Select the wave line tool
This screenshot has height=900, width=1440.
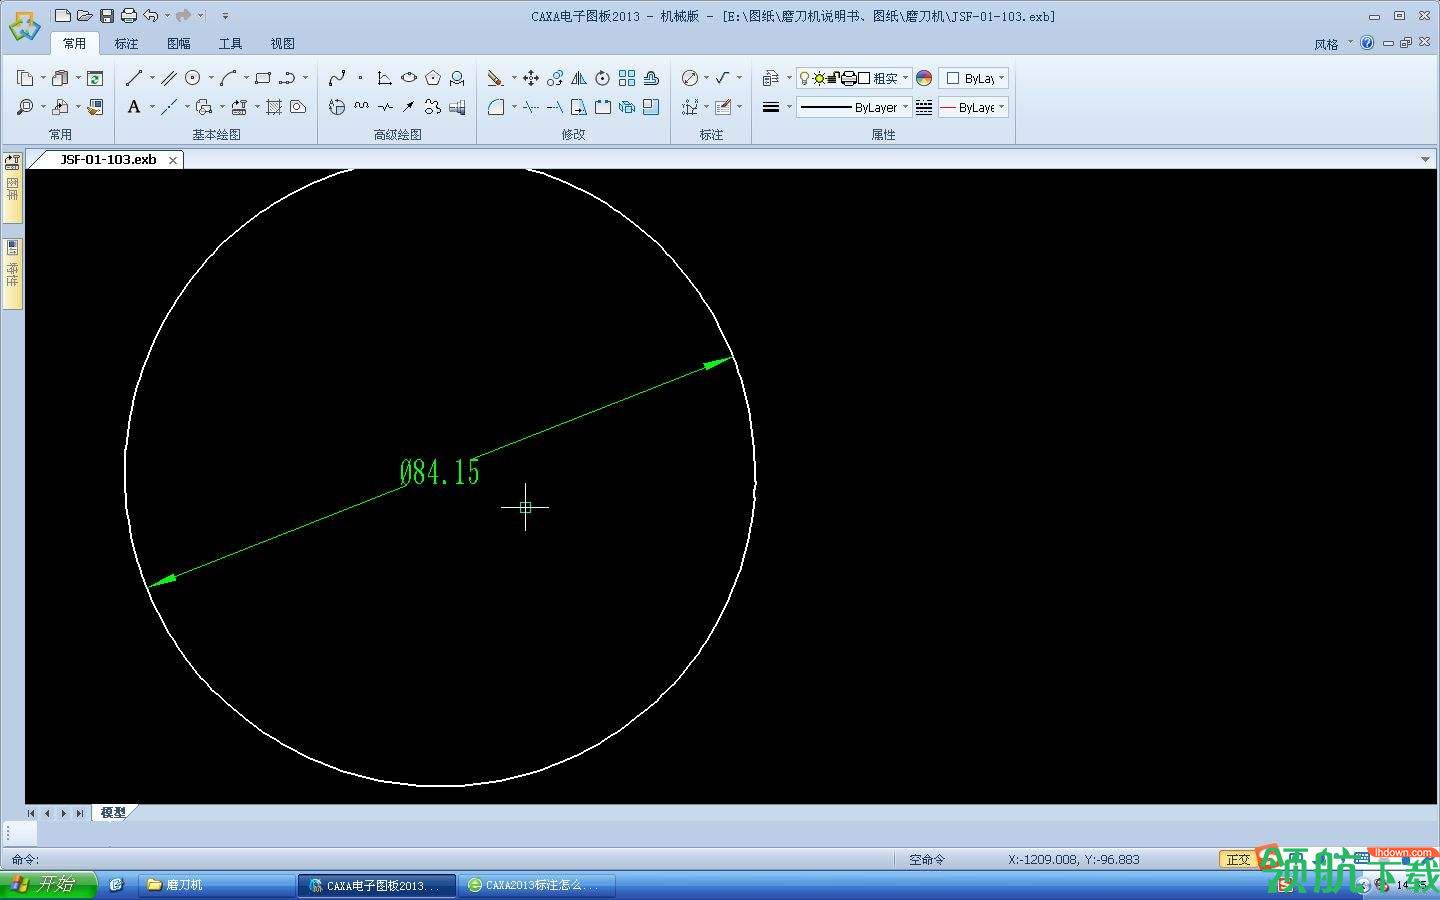coord(361,106)
